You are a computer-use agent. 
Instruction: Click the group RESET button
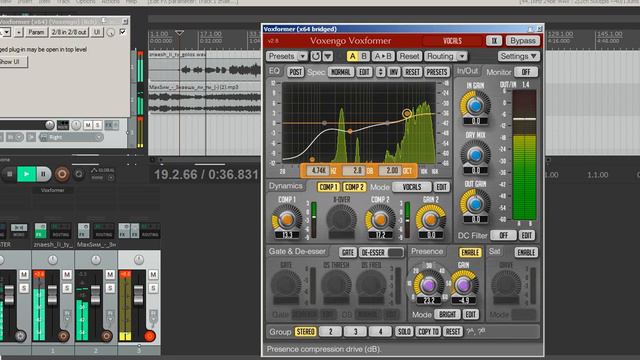coord(453,331)
